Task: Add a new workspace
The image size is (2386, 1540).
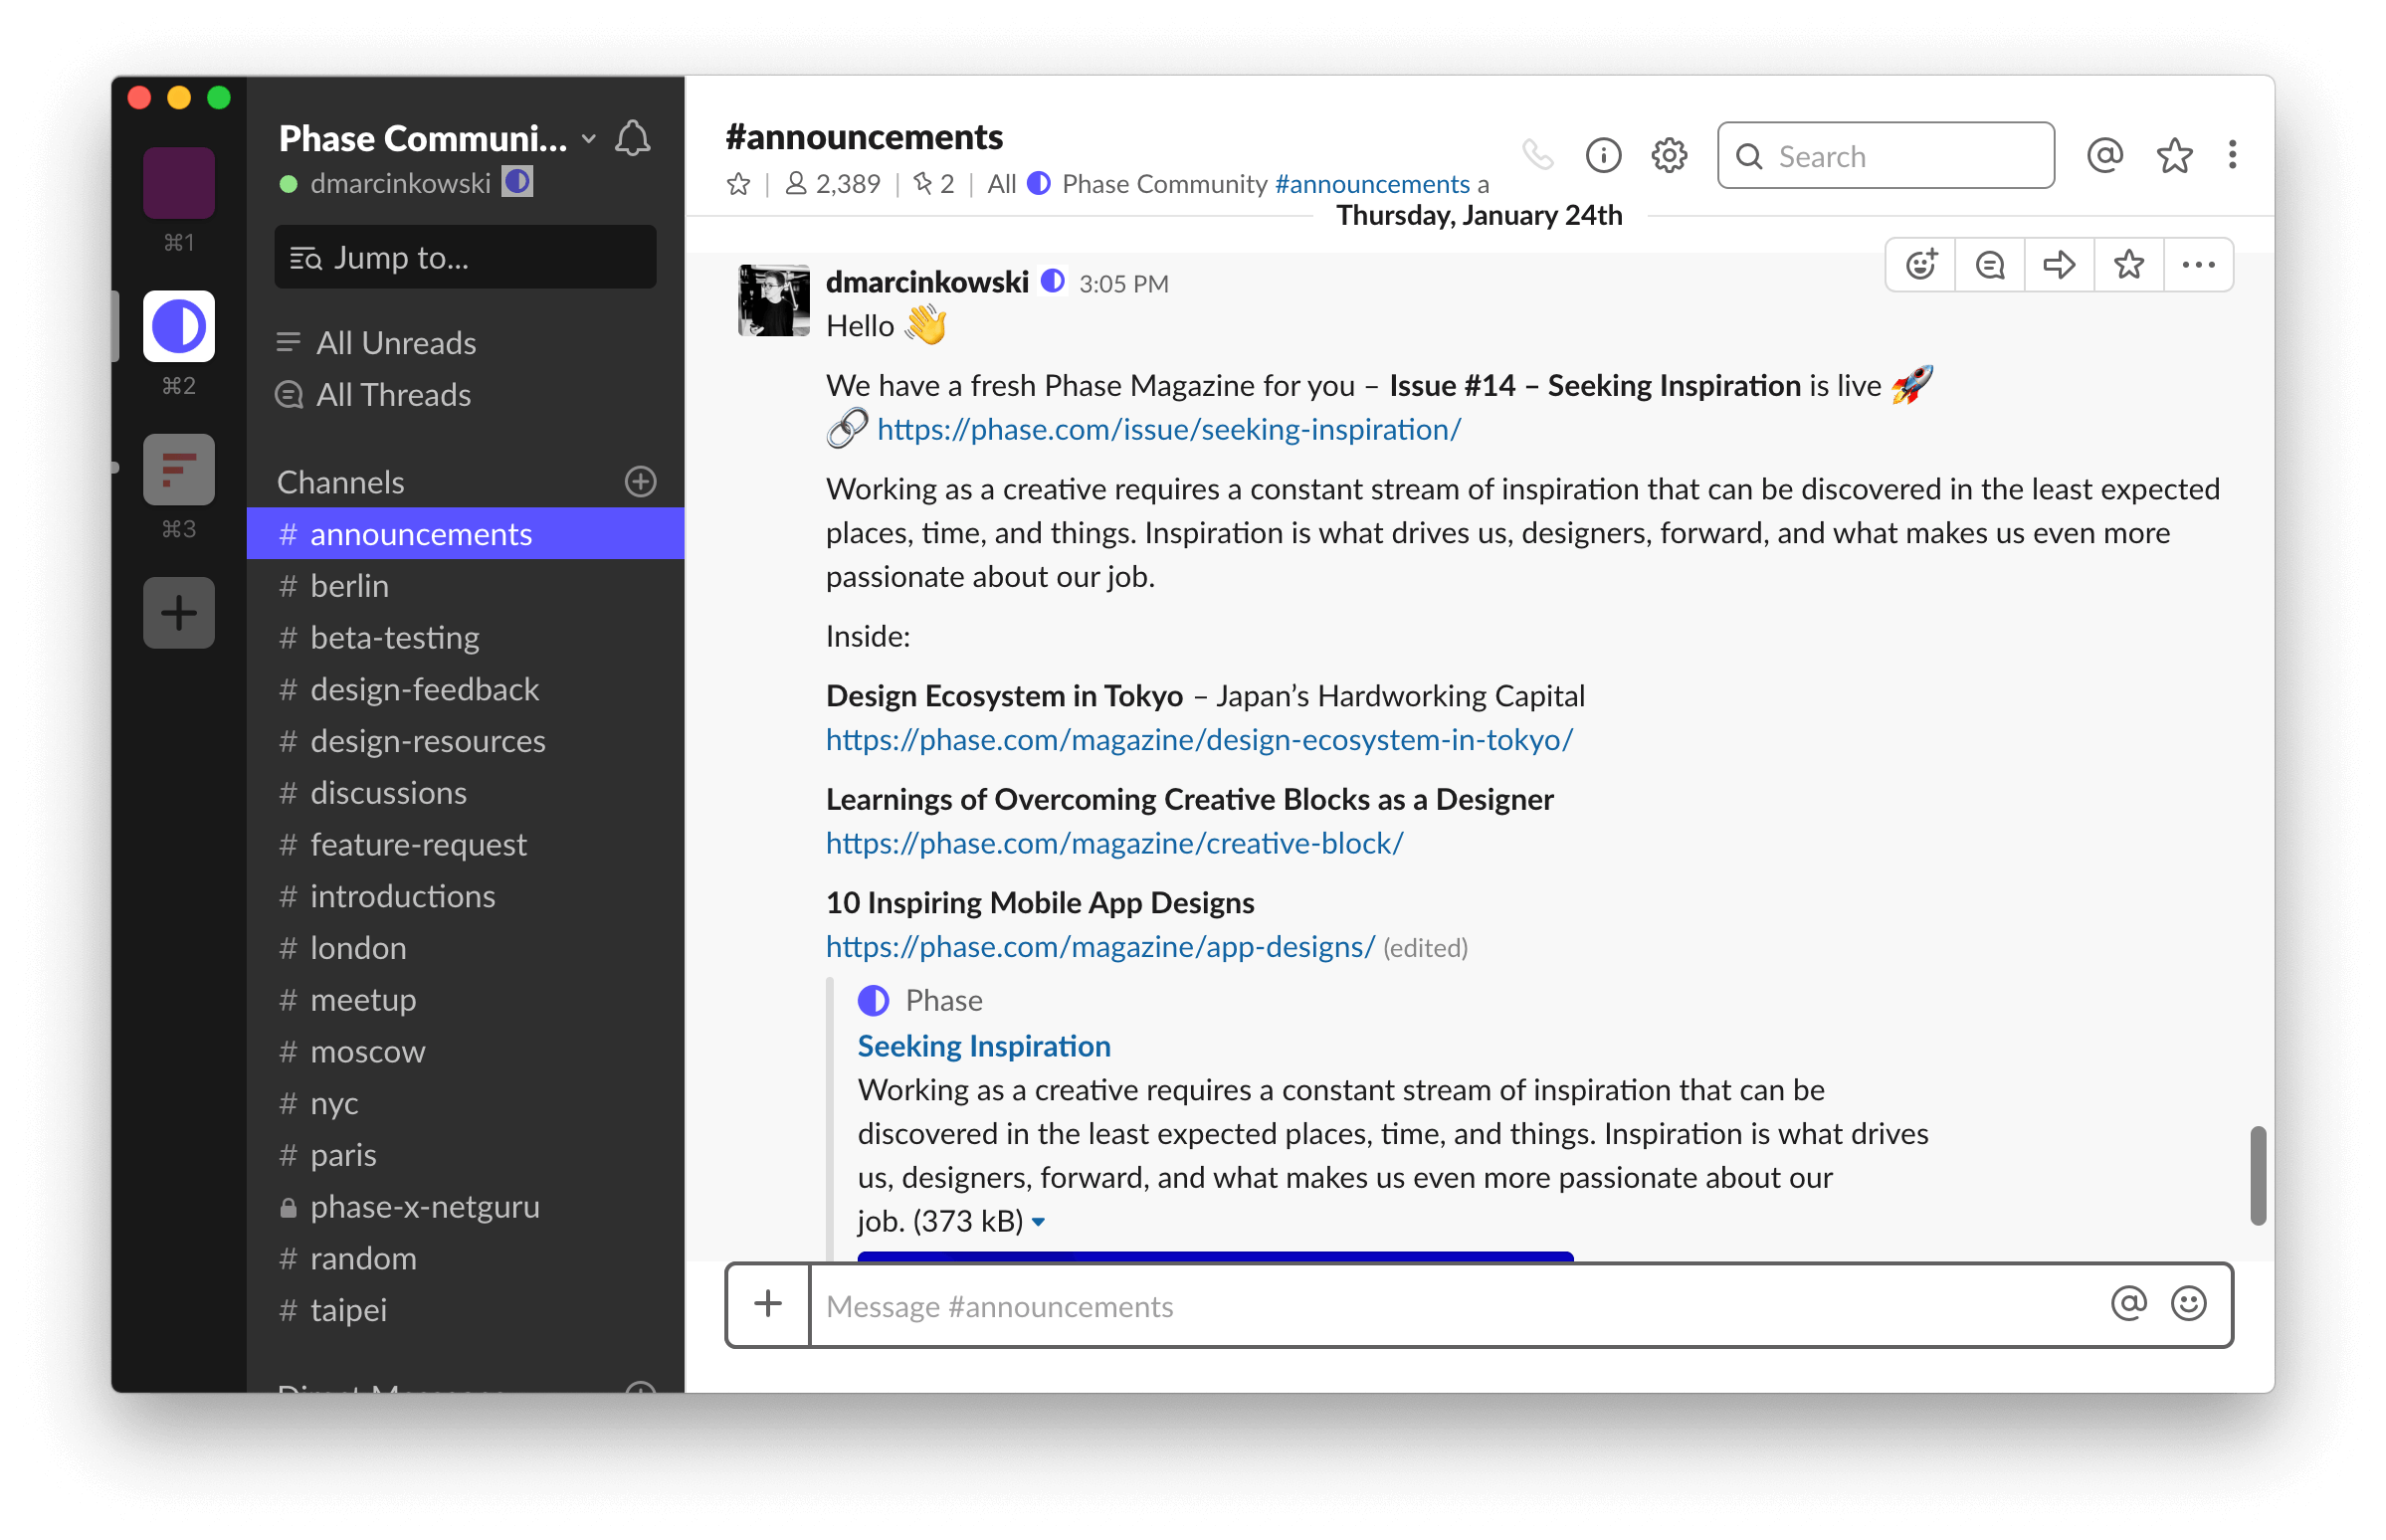Action: [x=179, y=612]
